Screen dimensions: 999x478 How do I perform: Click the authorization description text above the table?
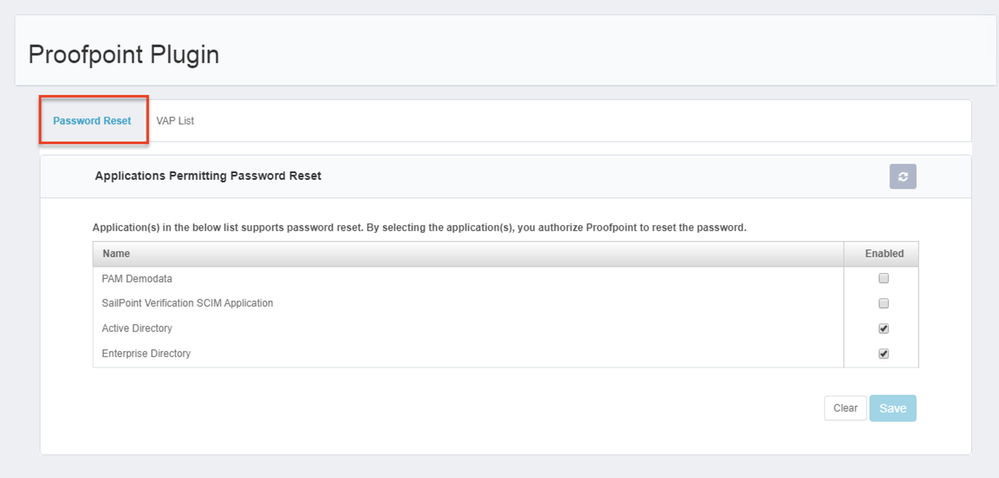tap(419, 227)
